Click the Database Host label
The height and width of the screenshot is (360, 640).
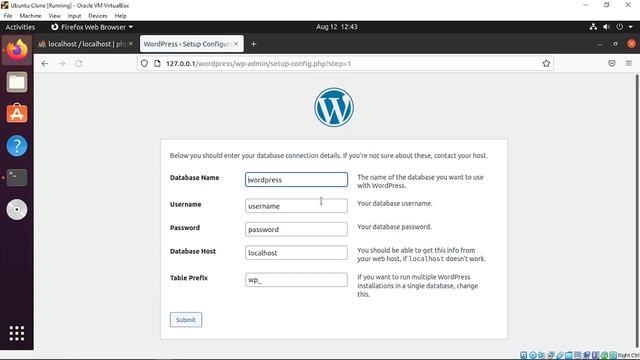point(193,251)
